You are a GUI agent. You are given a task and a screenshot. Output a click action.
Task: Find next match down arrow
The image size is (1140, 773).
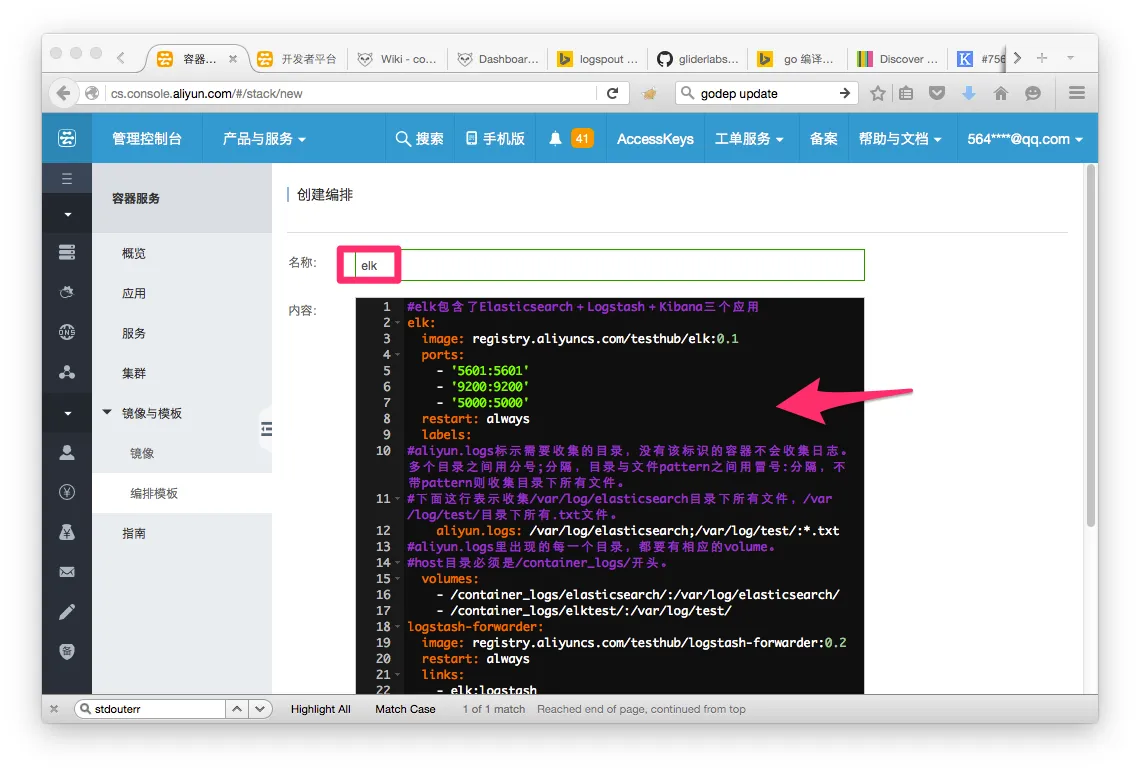(x=260, y=709)
